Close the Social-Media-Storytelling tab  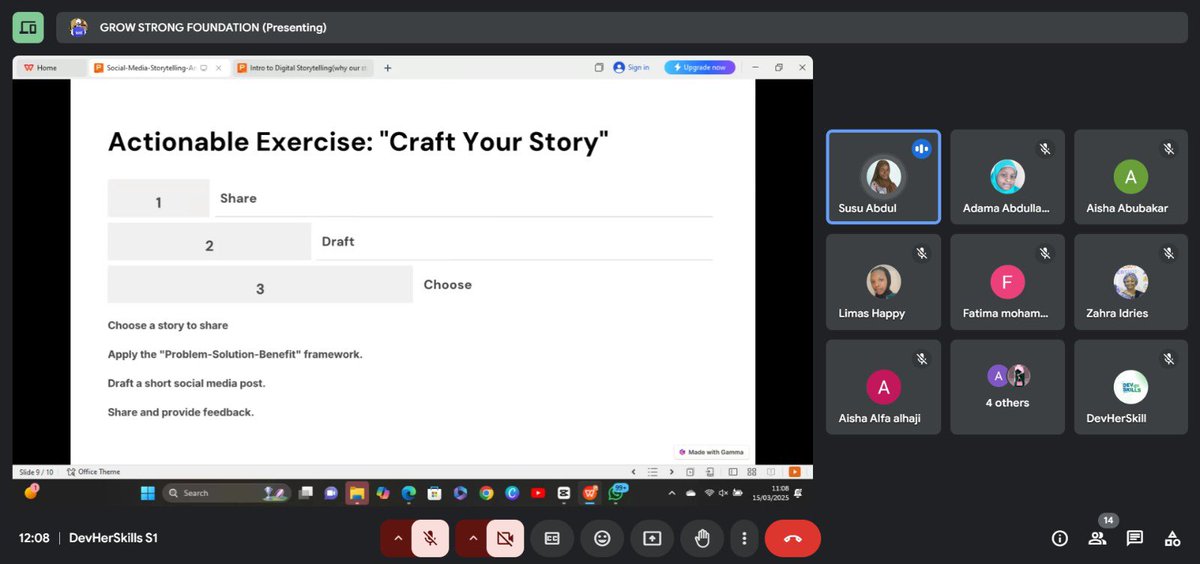(x=218, y=68)
